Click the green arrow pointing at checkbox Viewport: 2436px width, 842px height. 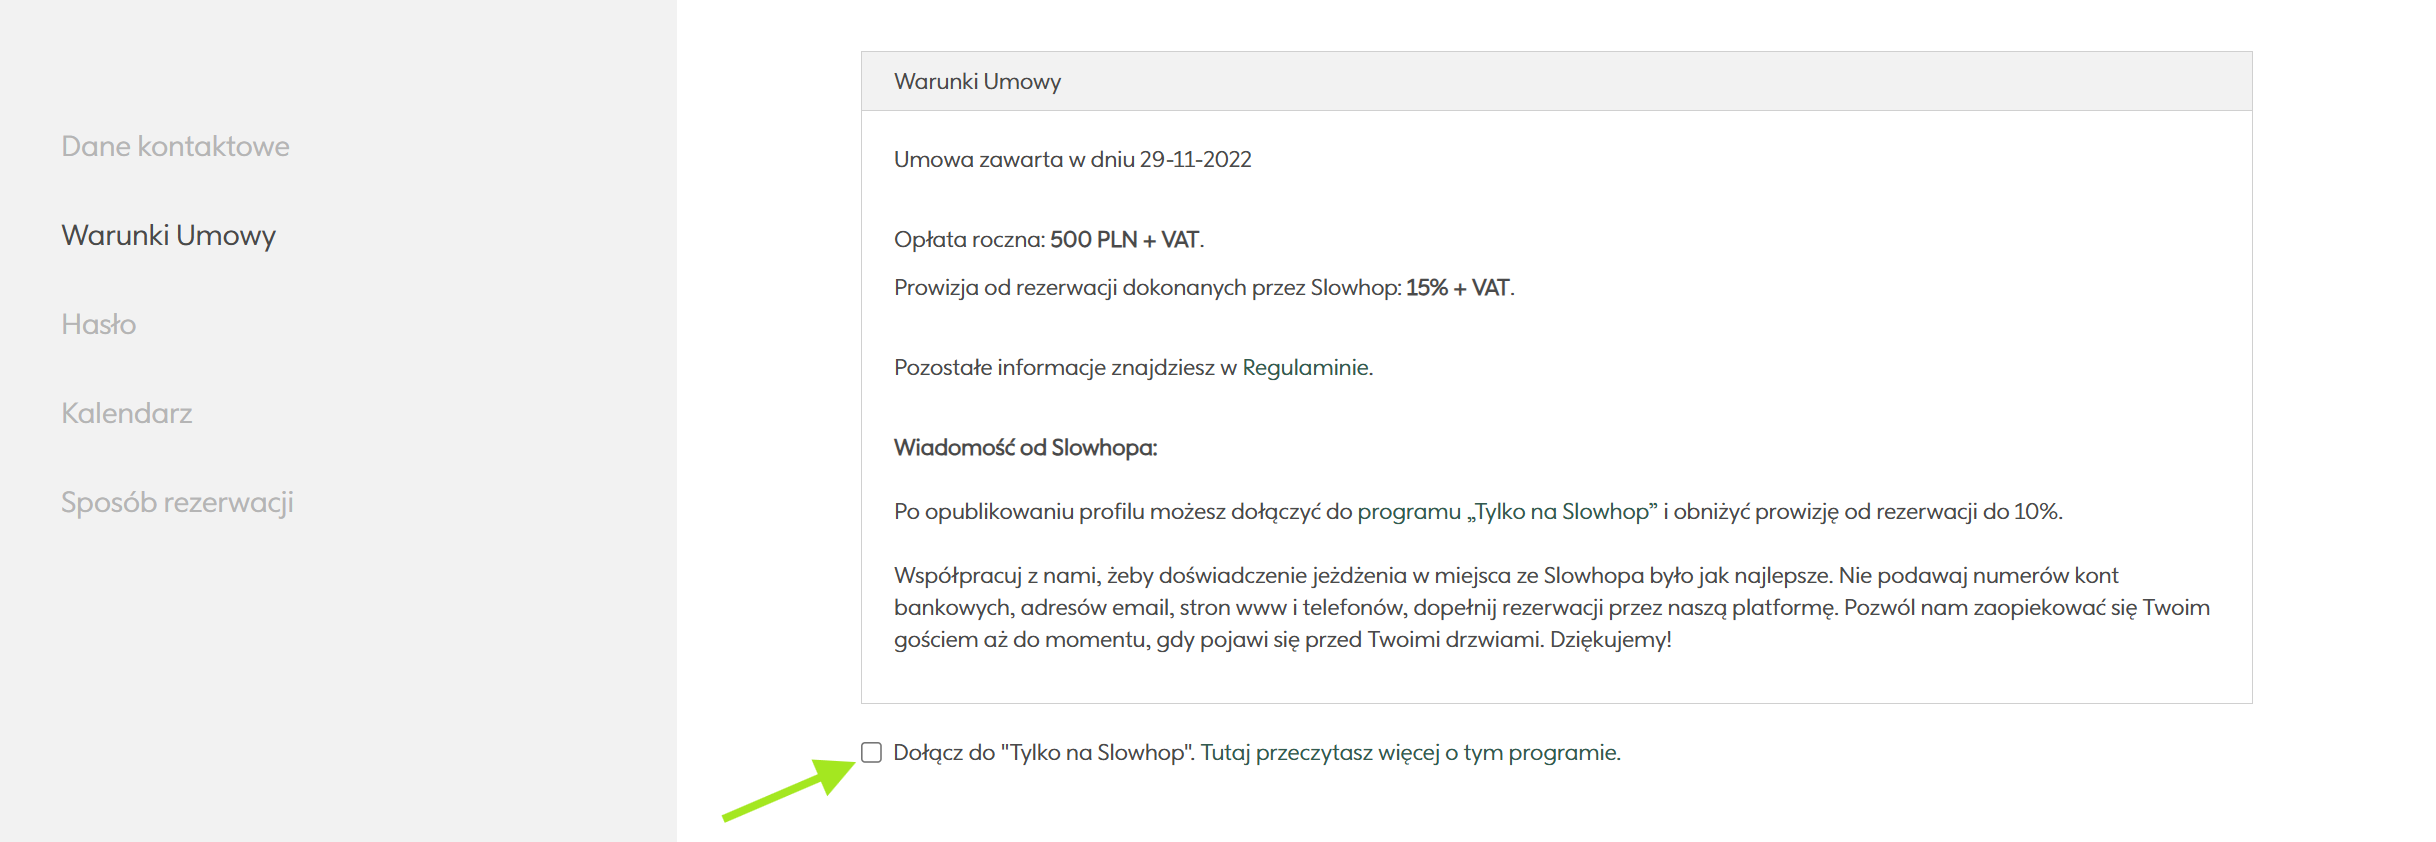click(x=790, y=790)
